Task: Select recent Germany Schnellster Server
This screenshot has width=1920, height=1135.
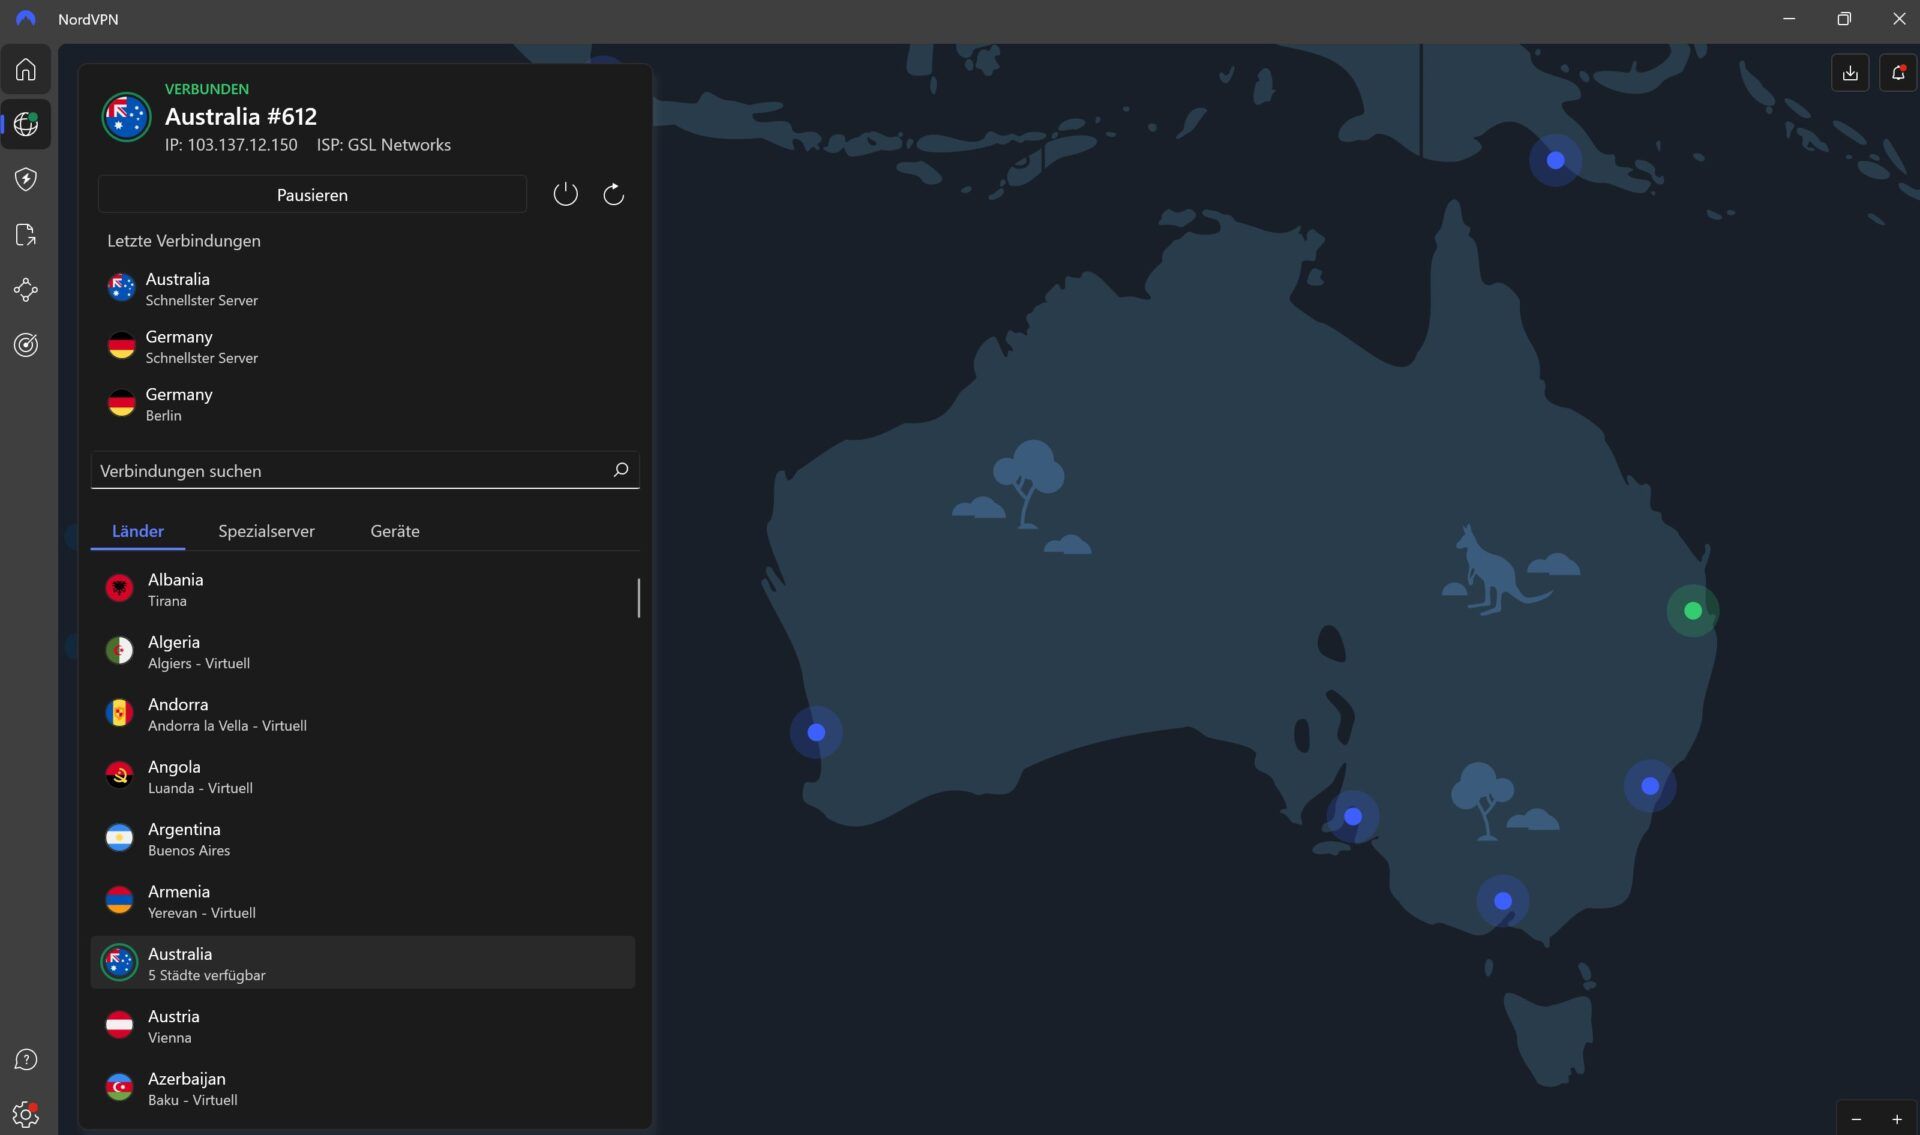Action: pyautogui.click(x=364, y=346)
